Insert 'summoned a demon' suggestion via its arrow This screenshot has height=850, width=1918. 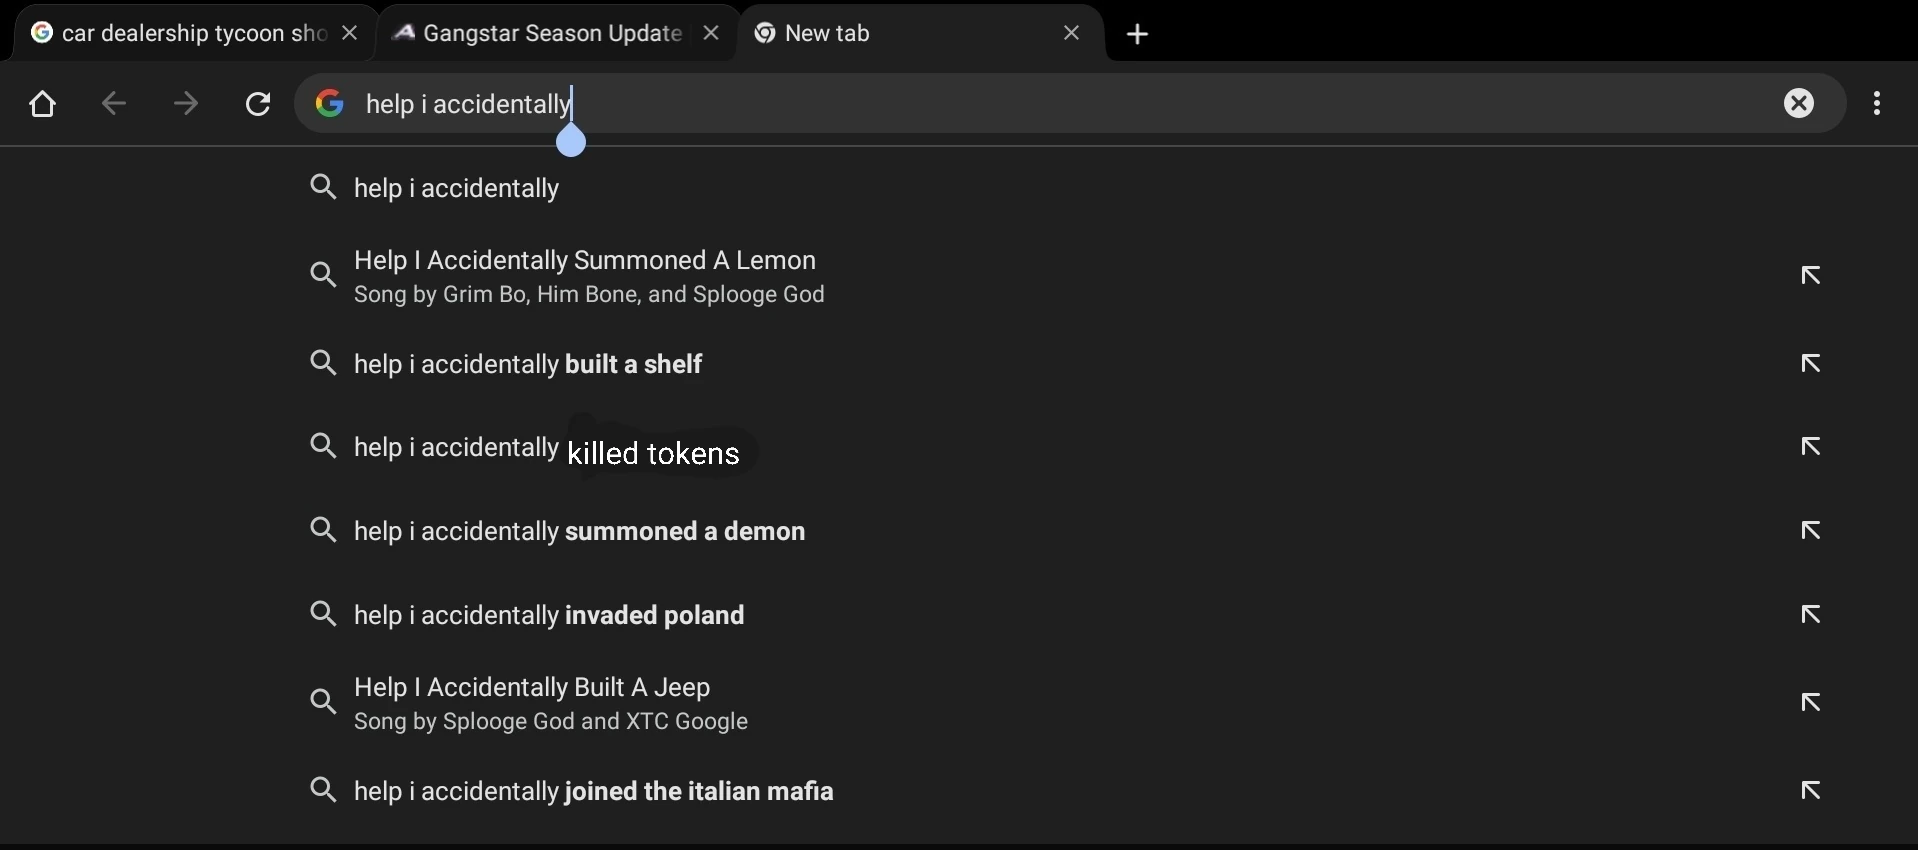click(x=1812, y=532)
